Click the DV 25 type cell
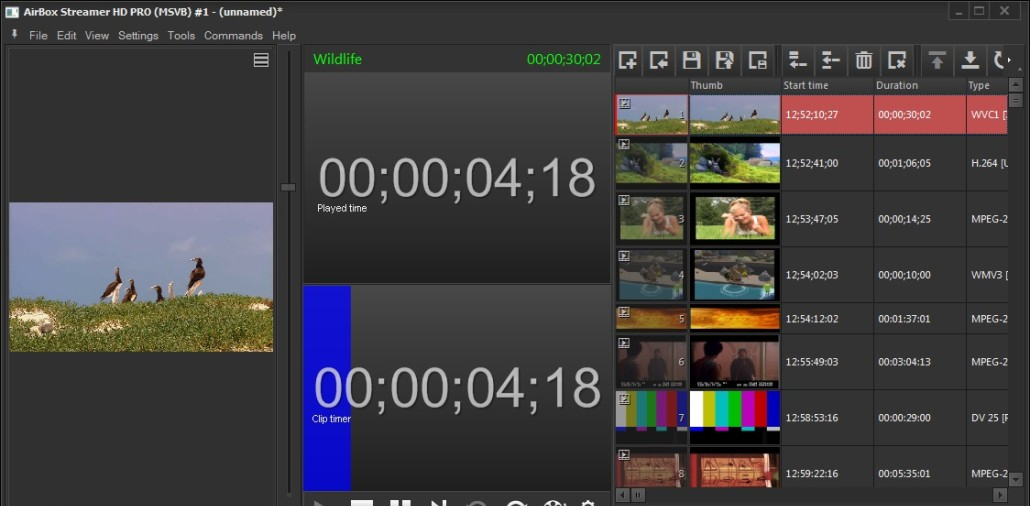This screenshot has width=1030, height=506. pyautogui.click(x=989, y=418)
